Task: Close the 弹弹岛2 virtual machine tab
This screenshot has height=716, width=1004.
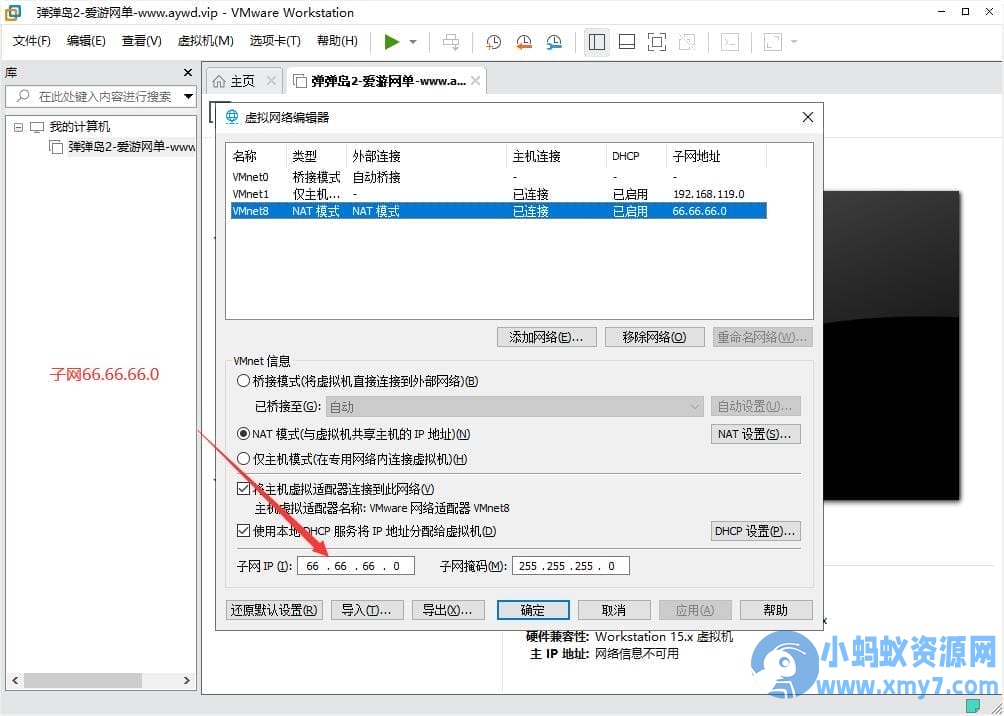Action: tap(475, 81)
